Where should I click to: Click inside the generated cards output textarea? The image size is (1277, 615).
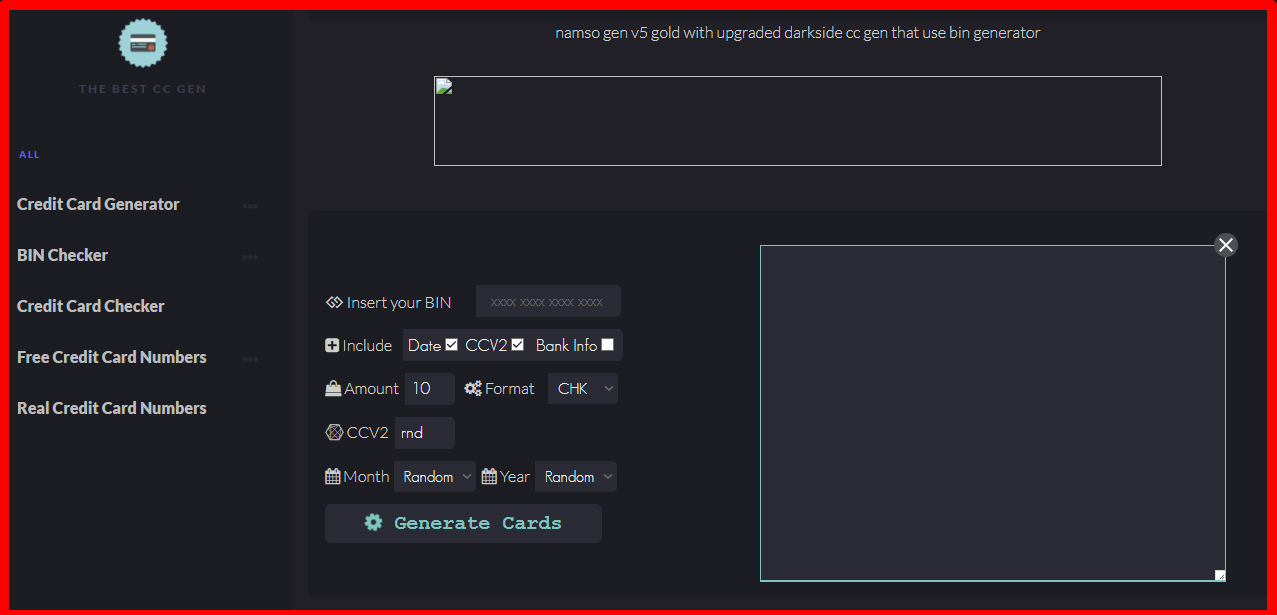pos(993,413)
